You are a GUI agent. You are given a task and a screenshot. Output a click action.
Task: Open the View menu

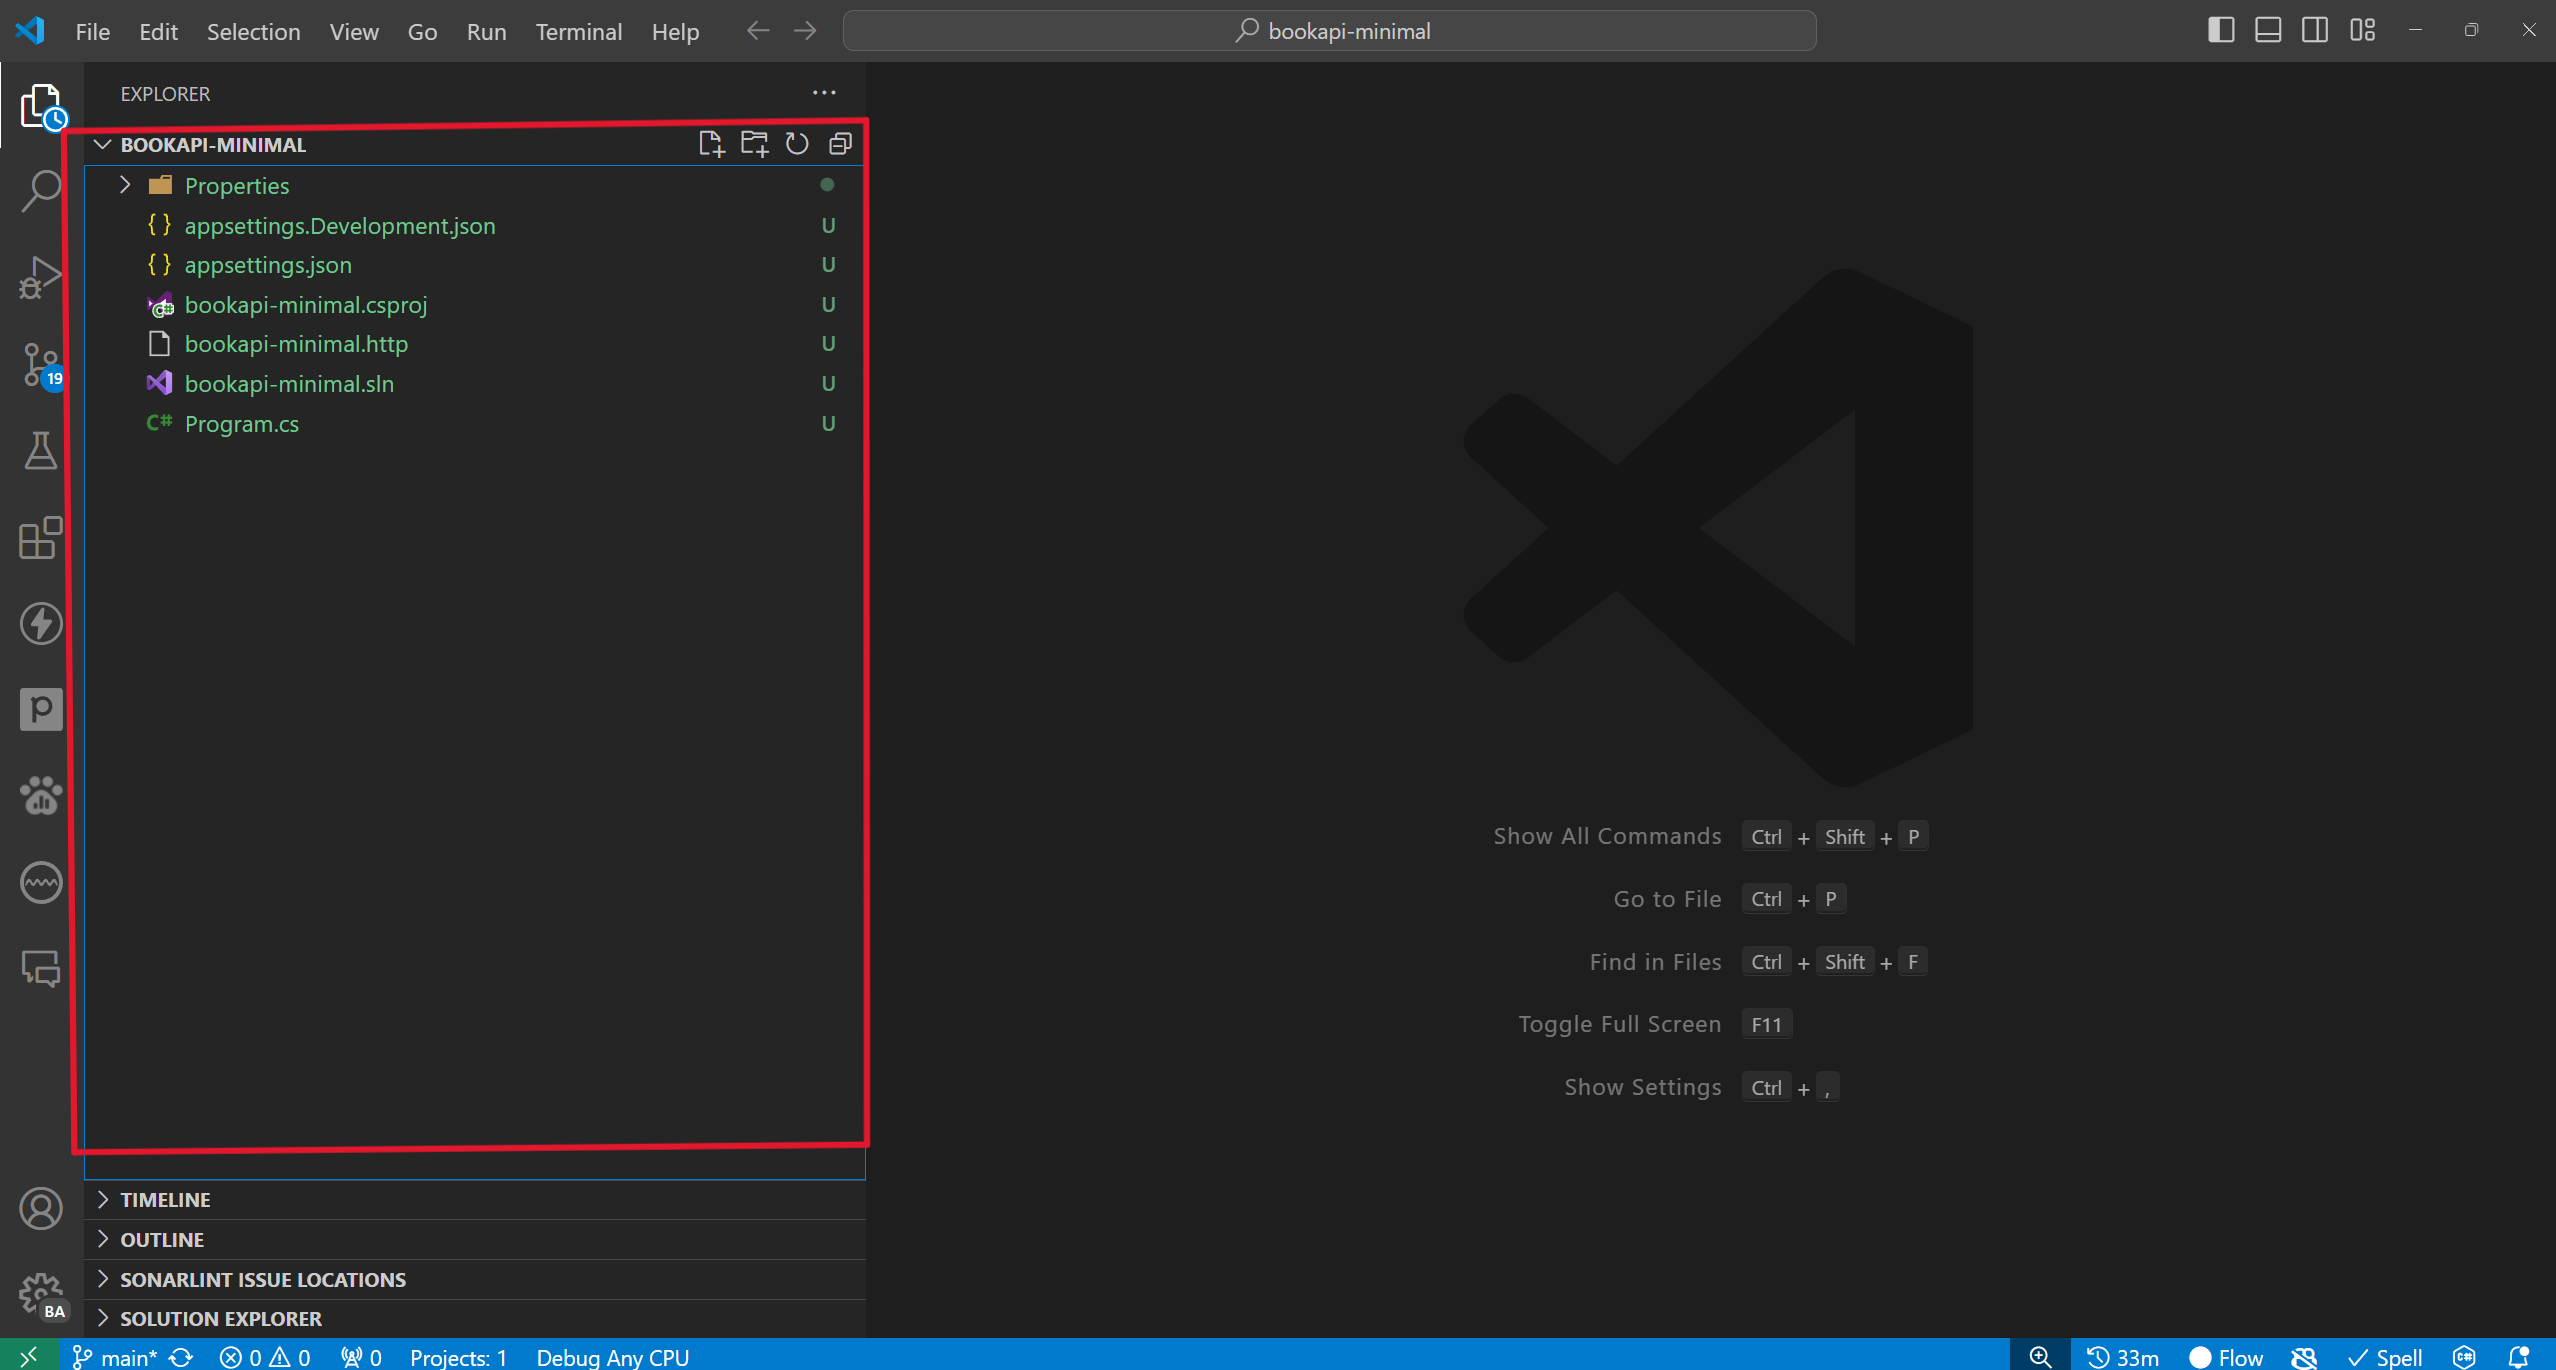click(x=354, y=31)
